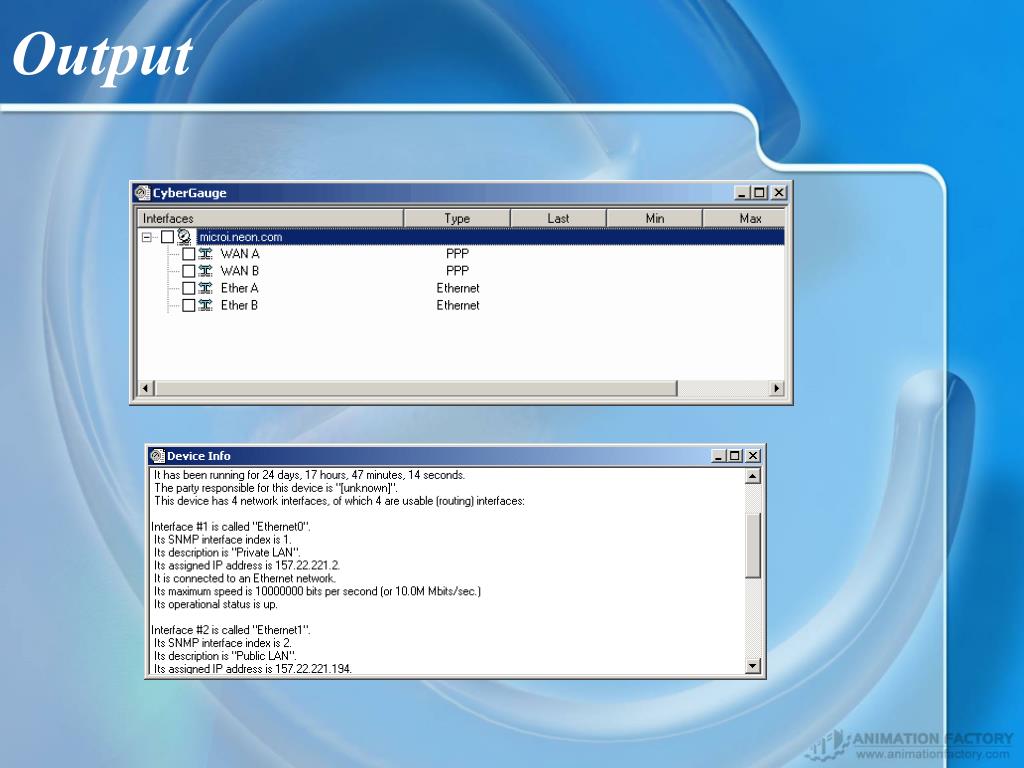The image size is (1024, 768).
Task: Click the line 'Interface #2 is called "Ethernet1"'
Action: point(231,630)
